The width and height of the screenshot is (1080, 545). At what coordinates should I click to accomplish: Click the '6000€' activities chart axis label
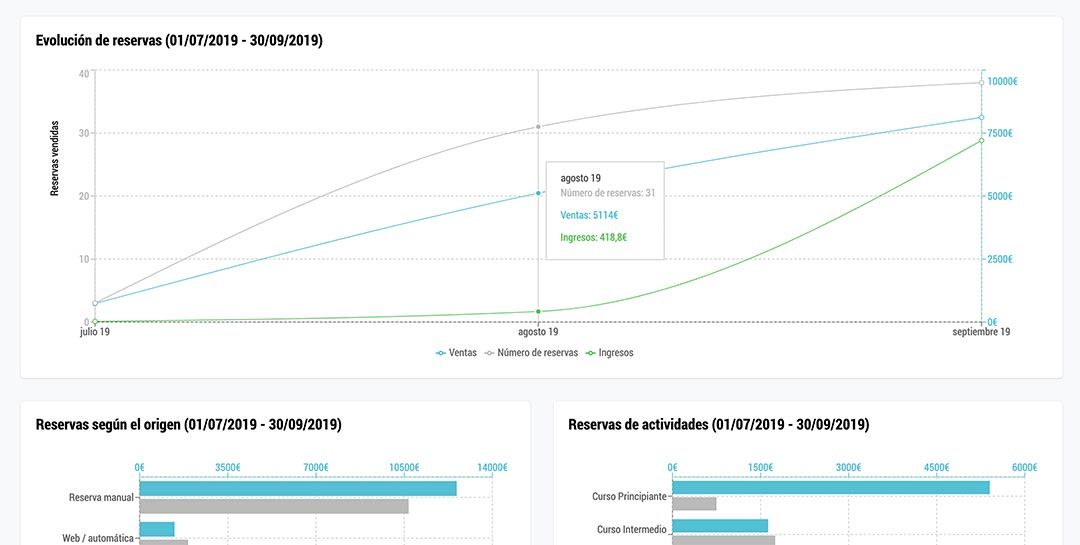pyautogui.click(x=1024, y=467)
